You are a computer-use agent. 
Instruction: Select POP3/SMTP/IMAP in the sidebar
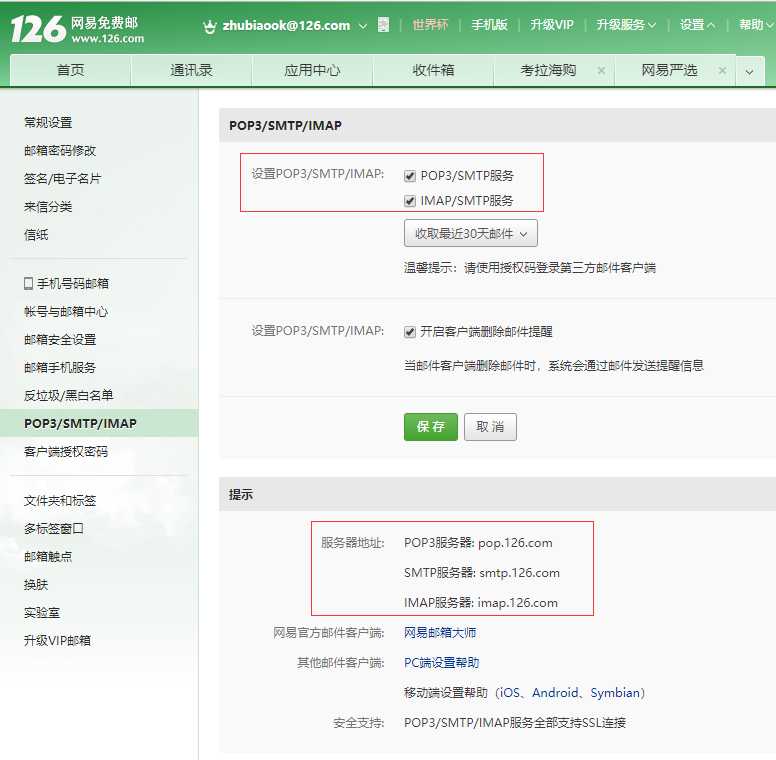point(99,424)
